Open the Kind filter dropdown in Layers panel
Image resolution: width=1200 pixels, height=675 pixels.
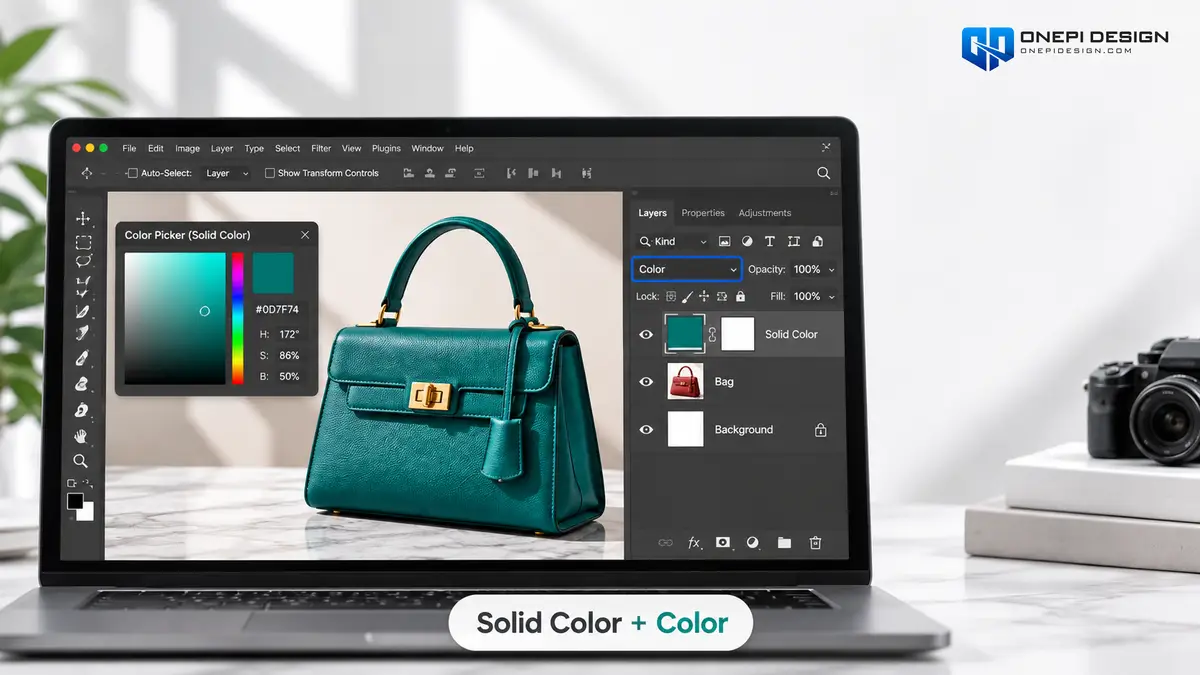[673, 241]
